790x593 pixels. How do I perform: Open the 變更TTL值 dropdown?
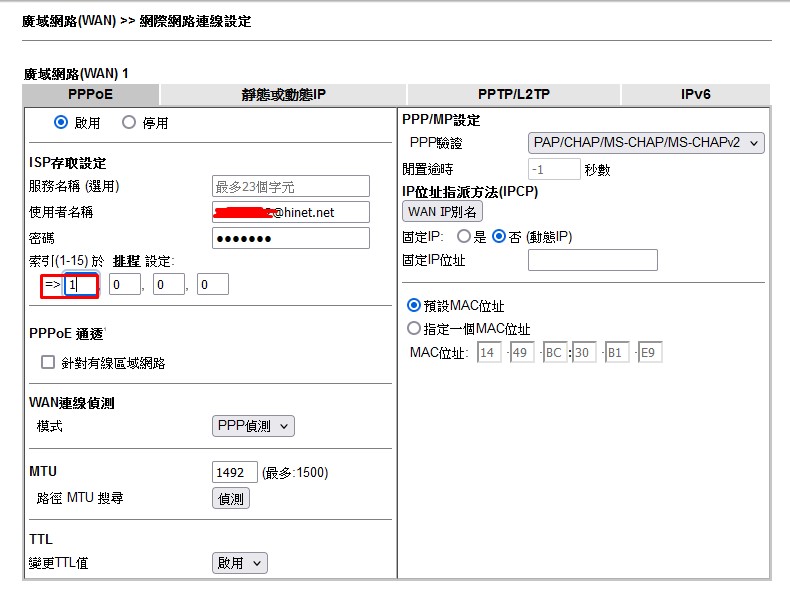coord(240,563)
